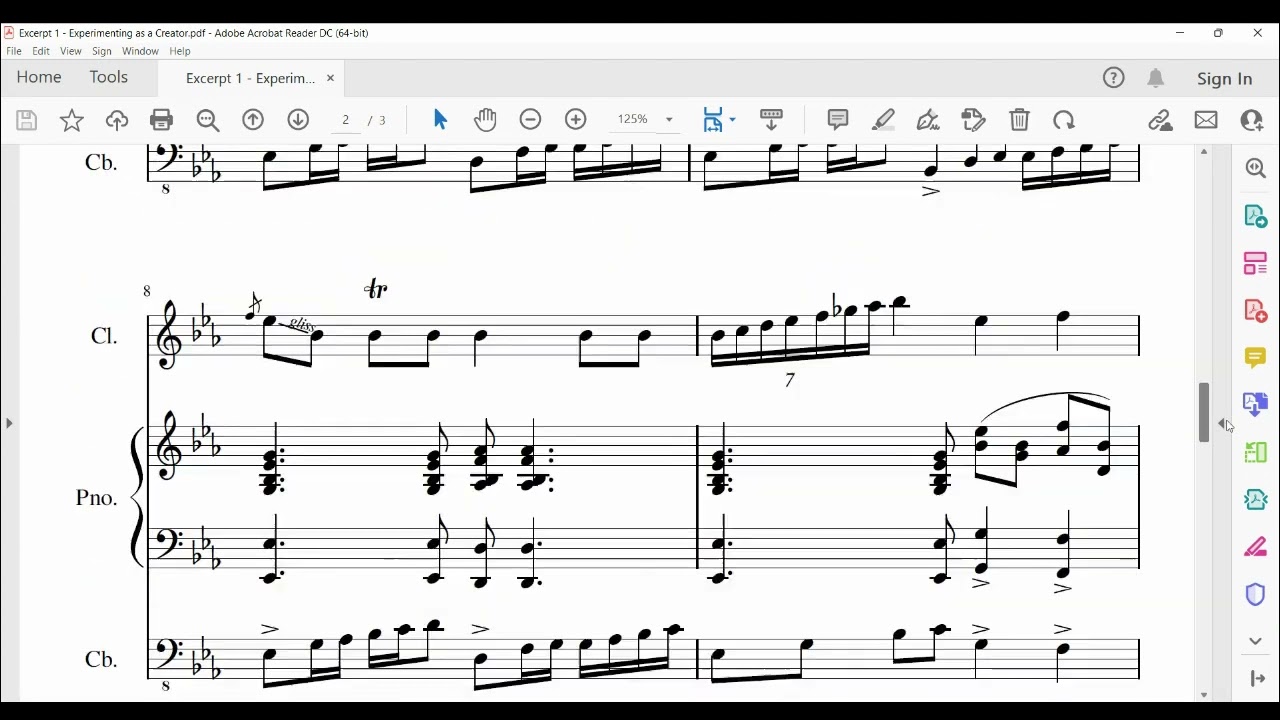Select the highlighter text tool
Viewport: 1280px width, 720px height.
click(883, 120)
